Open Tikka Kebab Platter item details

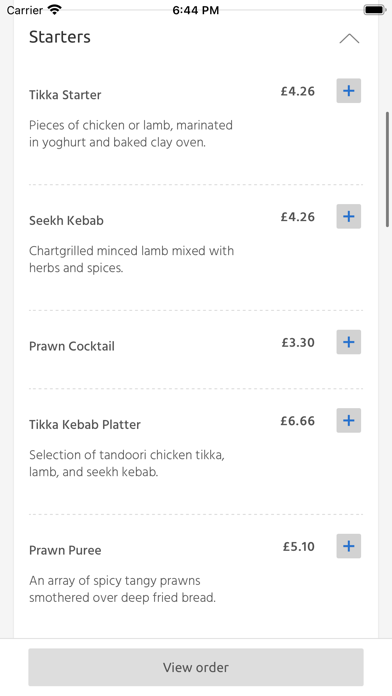(x=85, y=424)
